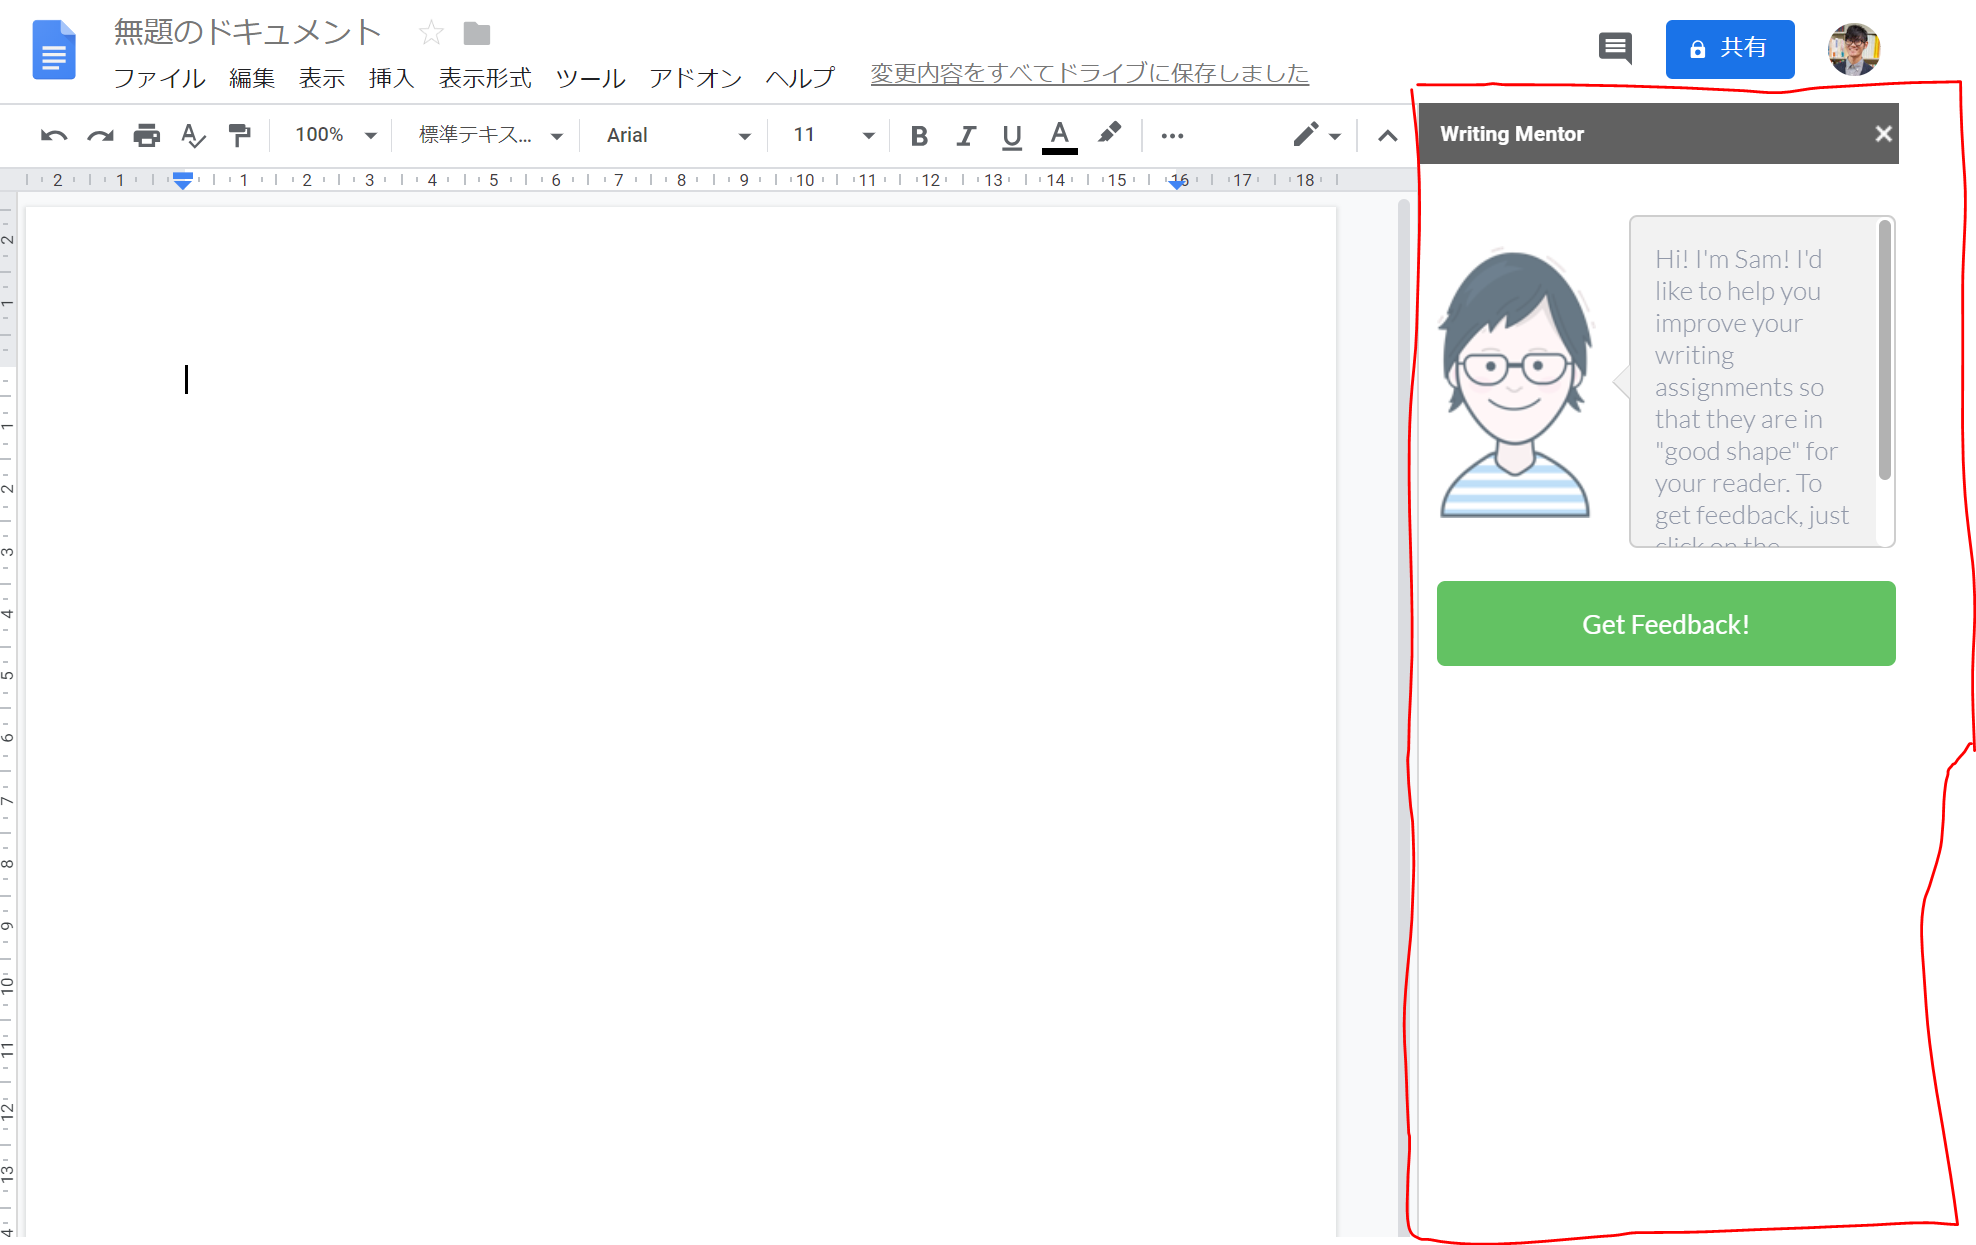Open the comment history icon

(1615, 48)
